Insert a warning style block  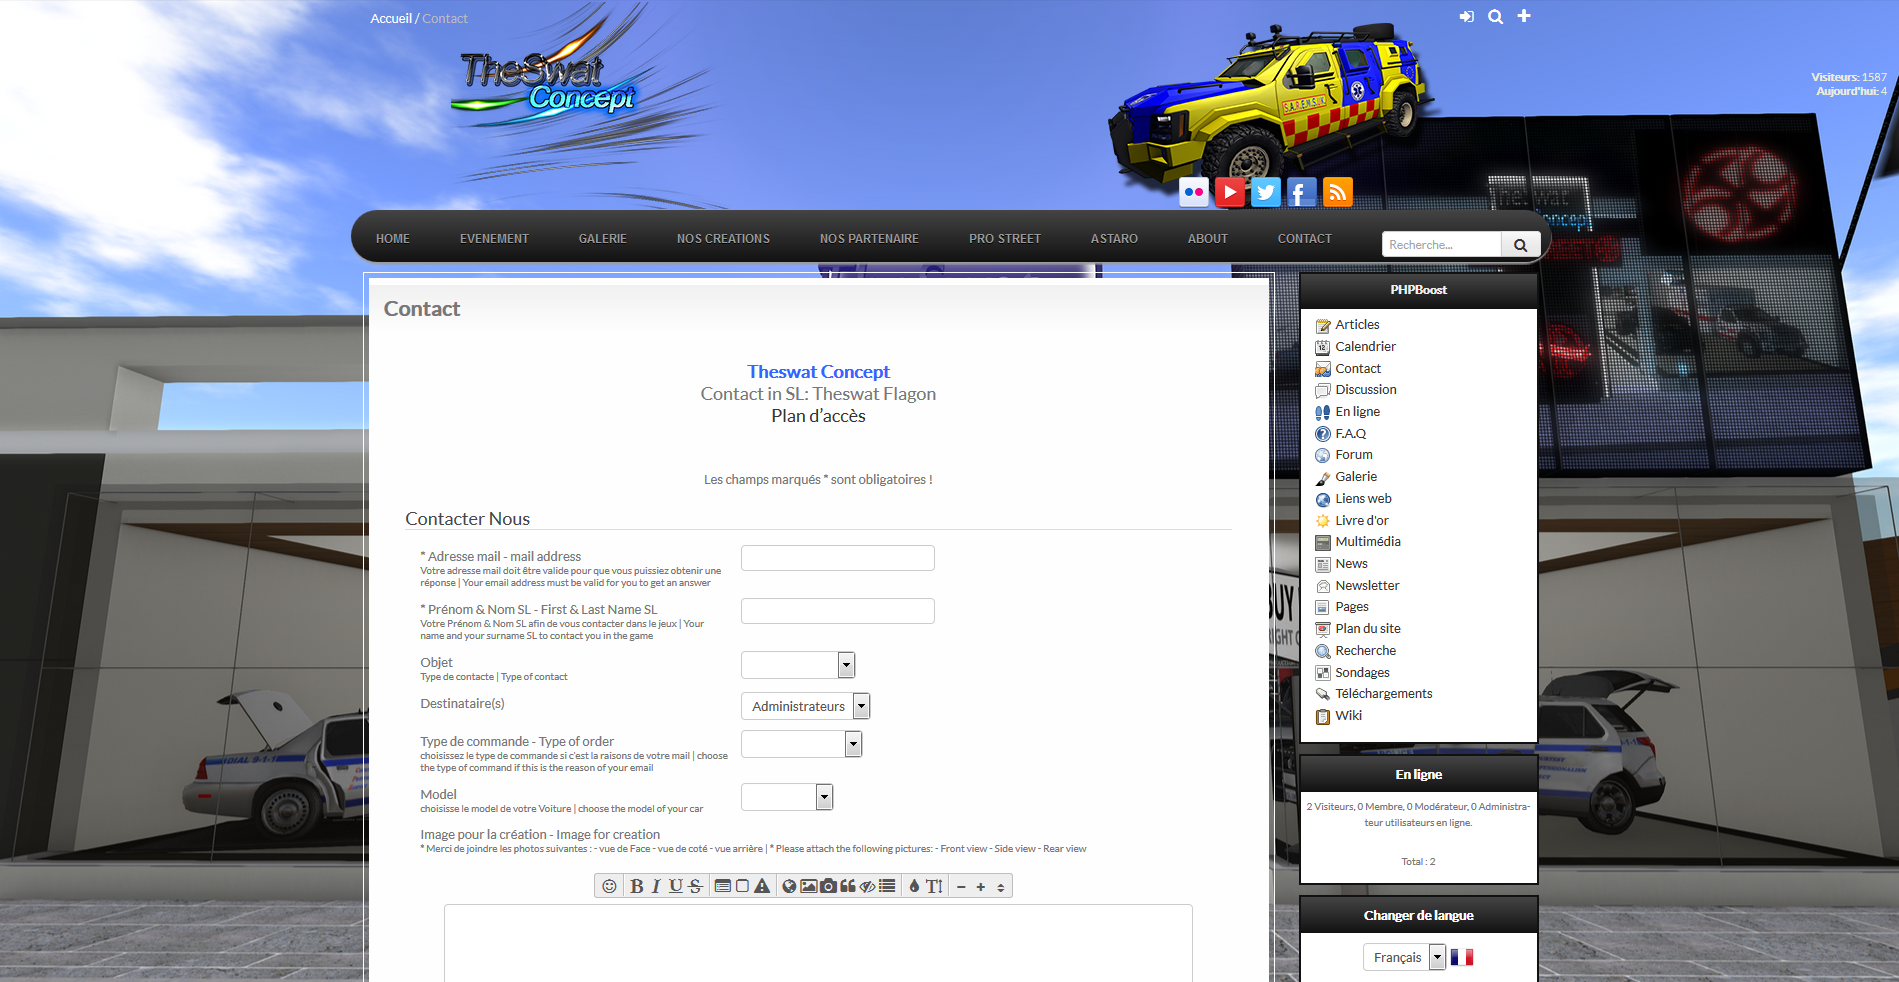click(x=762, y=886)
